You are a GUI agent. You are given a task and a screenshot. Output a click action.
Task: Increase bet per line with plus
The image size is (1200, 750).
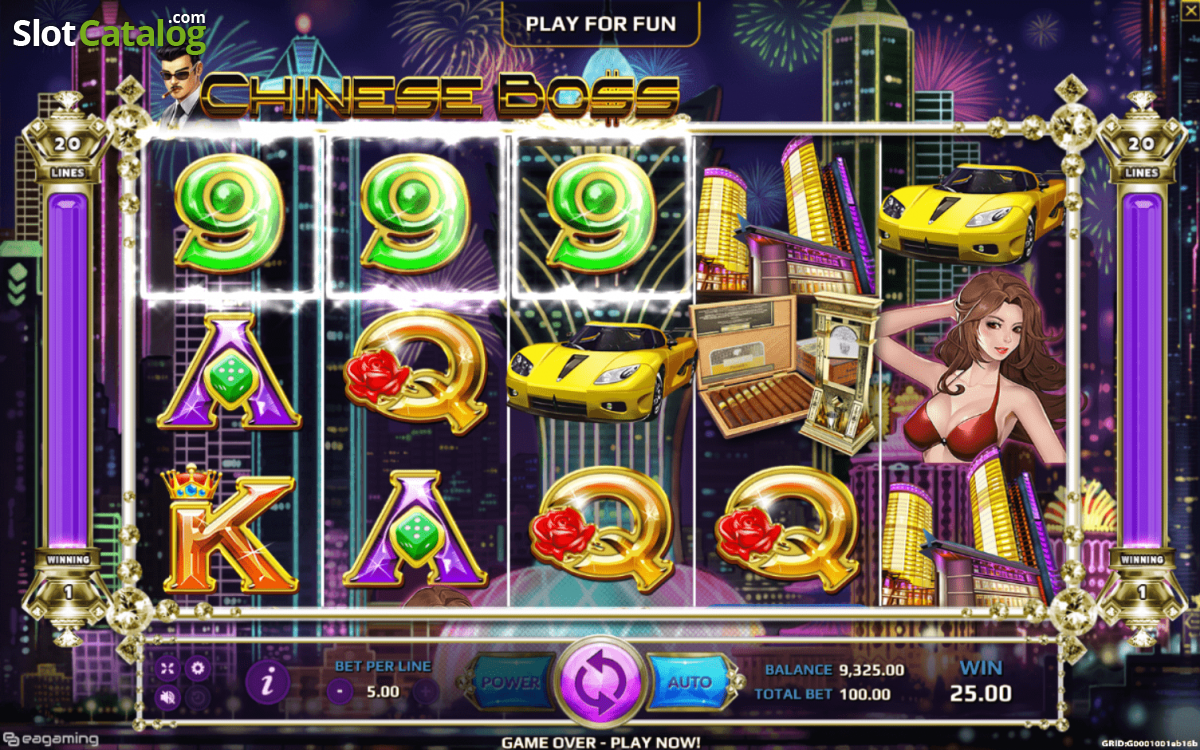(x=426, y=691)
